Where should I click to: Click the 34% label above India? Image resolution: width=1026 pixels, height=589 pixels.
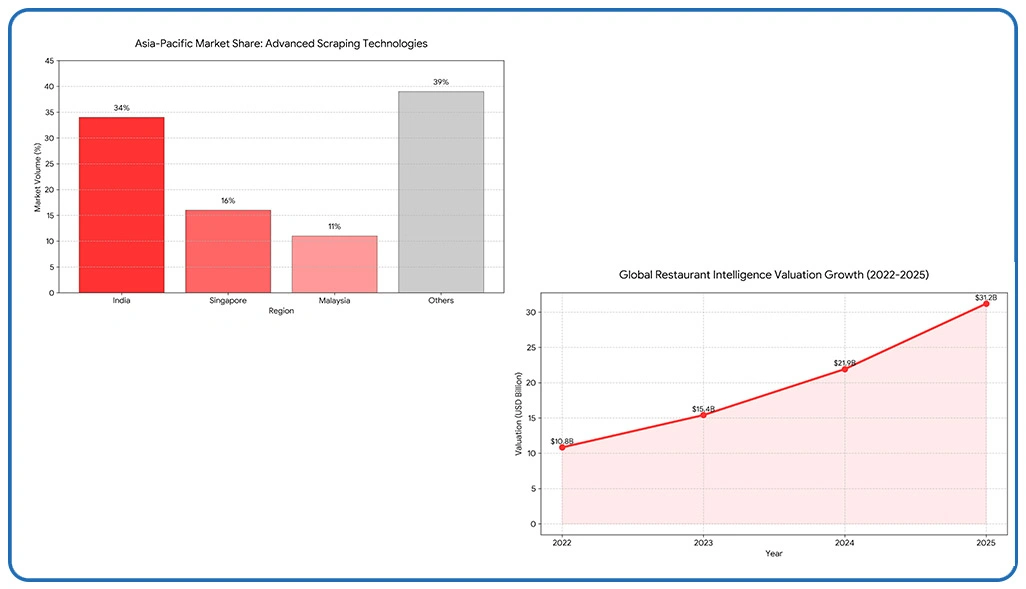[x=121, y=108]
